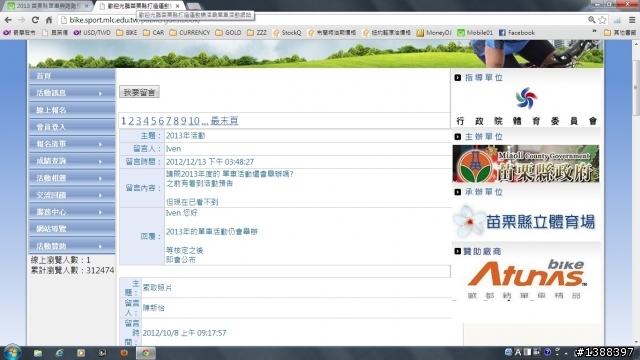Open the Chrome menu (three bars)
This screenshot has width=640, height=360.
632,20
